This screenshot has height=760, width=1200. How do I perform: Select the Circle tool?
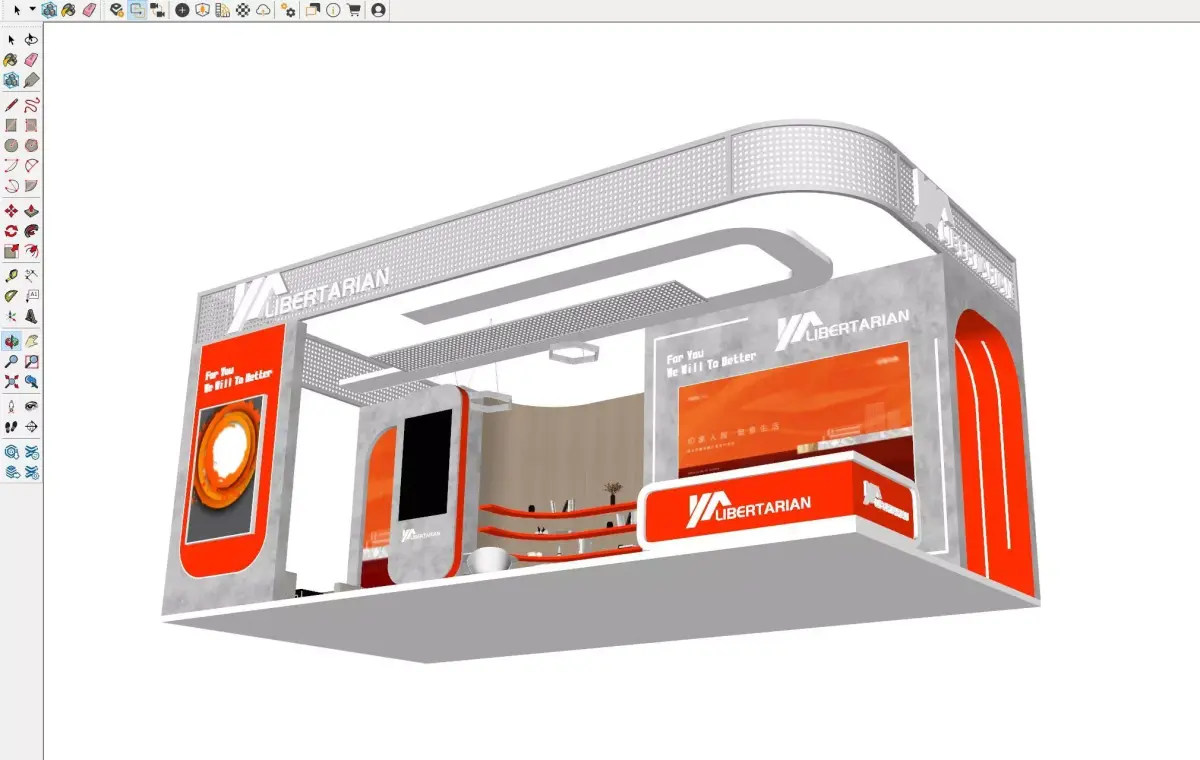coord(11,145)
